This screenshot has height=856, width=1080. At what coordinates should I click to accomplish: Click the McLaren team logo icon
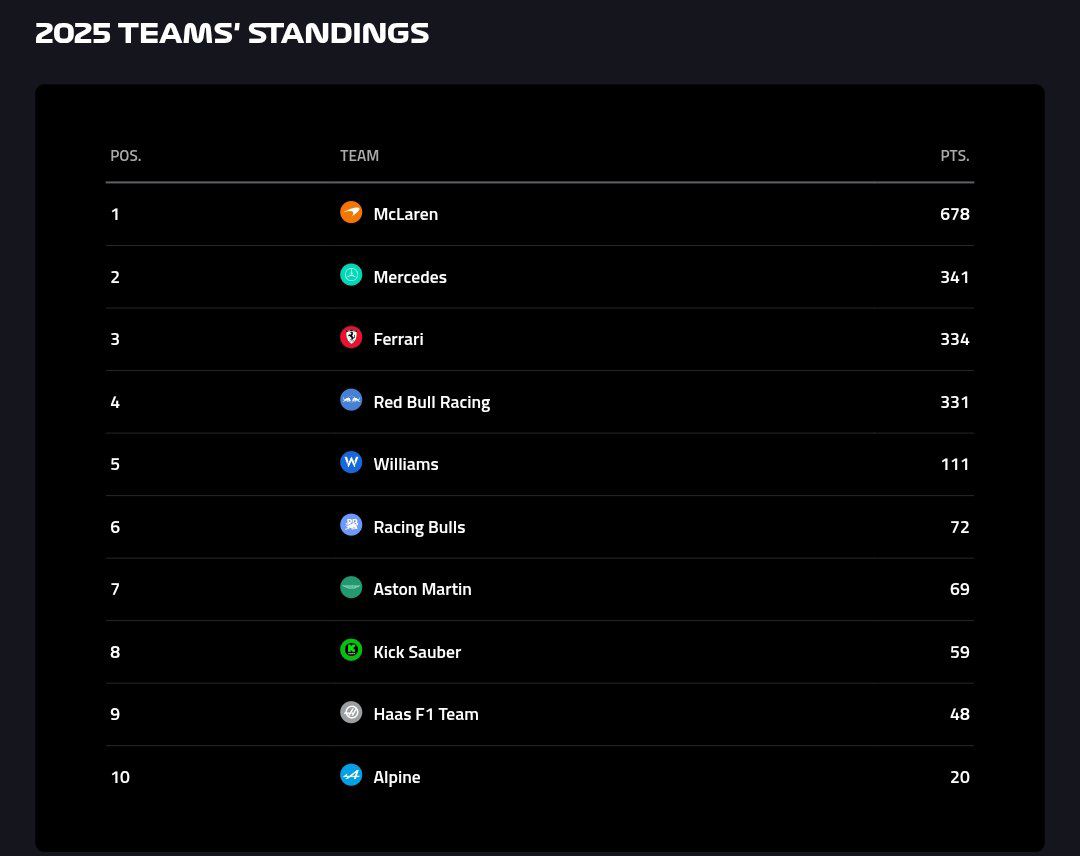pyautogui.click(x=351, y=213)
